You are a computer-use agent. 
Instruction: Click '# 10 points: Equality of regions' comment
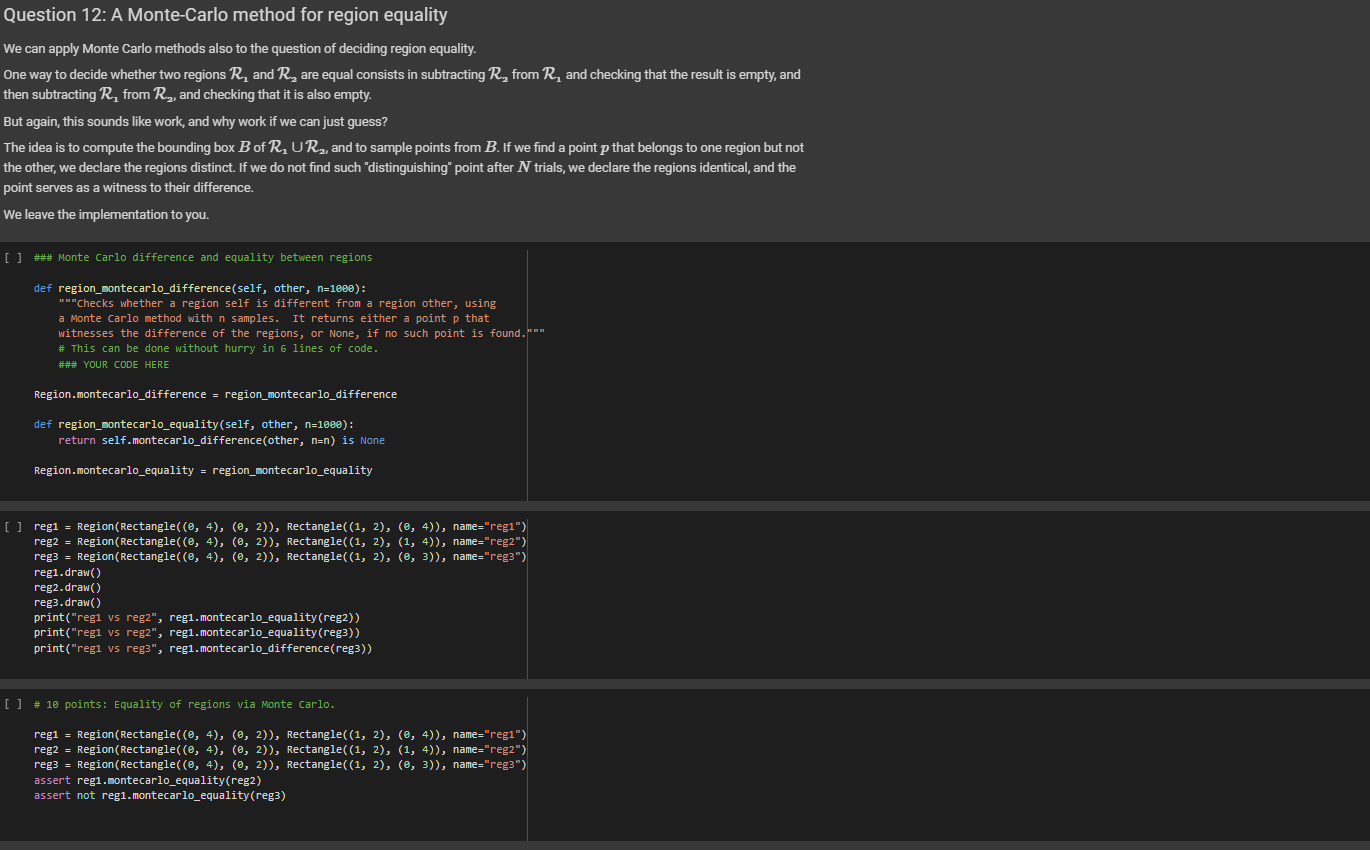(x=185, y=704)
